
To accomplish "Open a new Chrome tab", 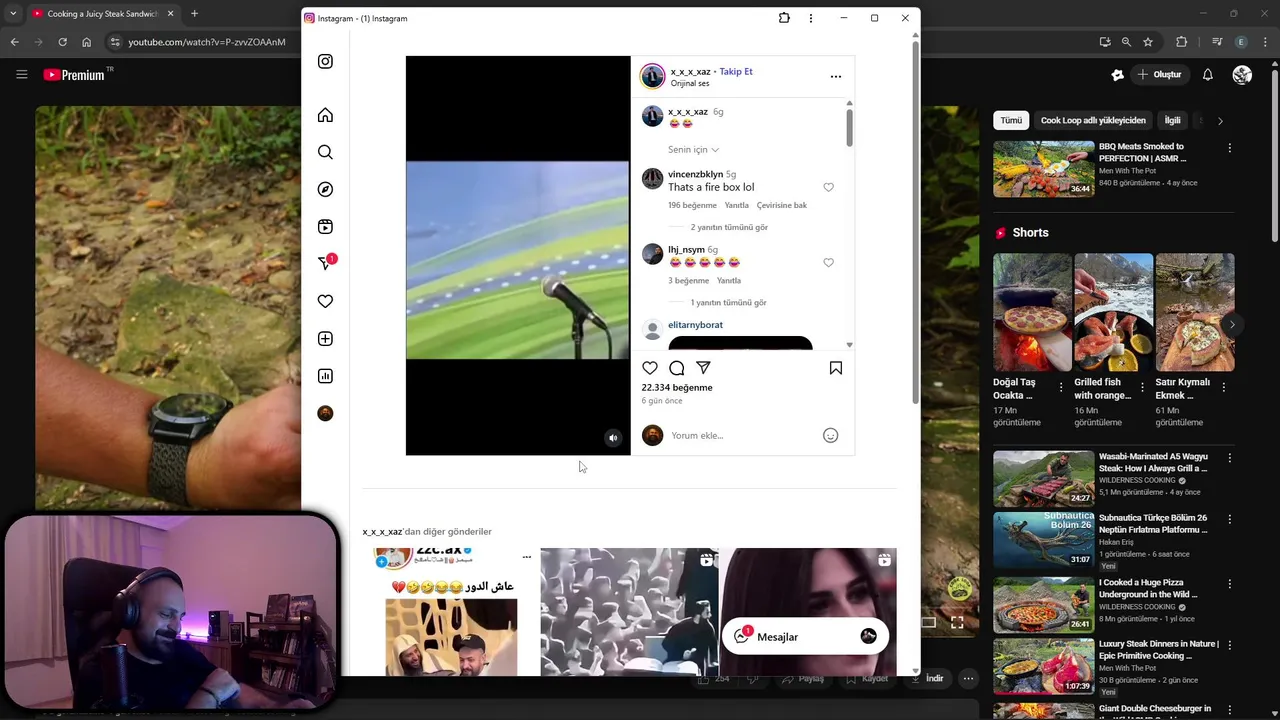I will pyautogui.click(x=194, y=14).
